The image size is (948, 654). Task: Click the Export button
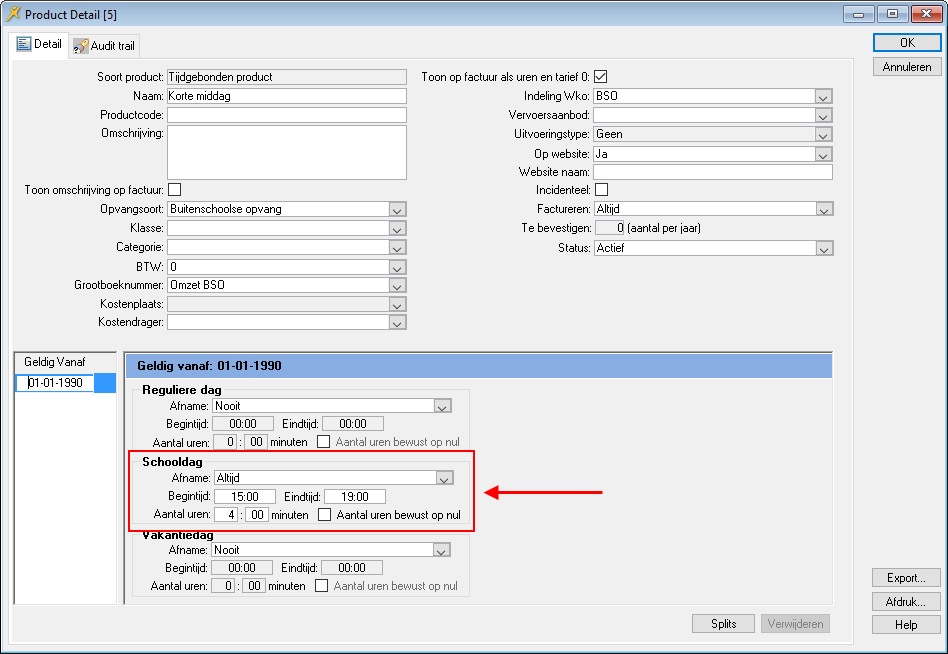[x=906, y=578]
